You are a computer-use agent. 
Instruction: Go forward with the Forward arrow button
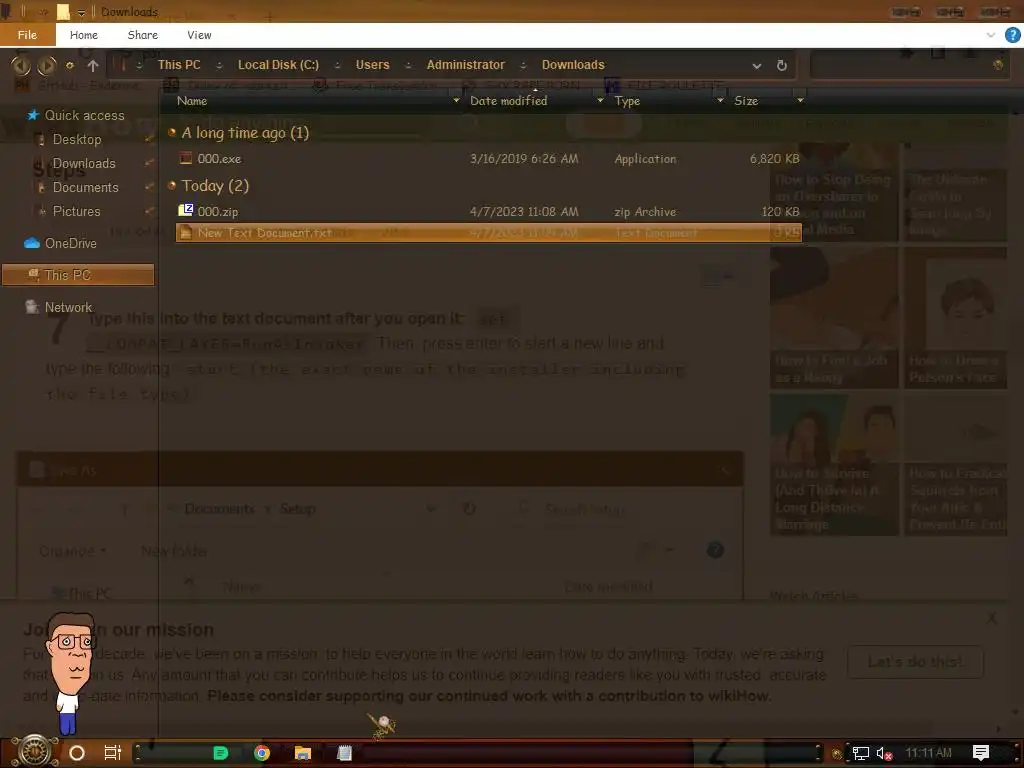(x=46, y=65)
